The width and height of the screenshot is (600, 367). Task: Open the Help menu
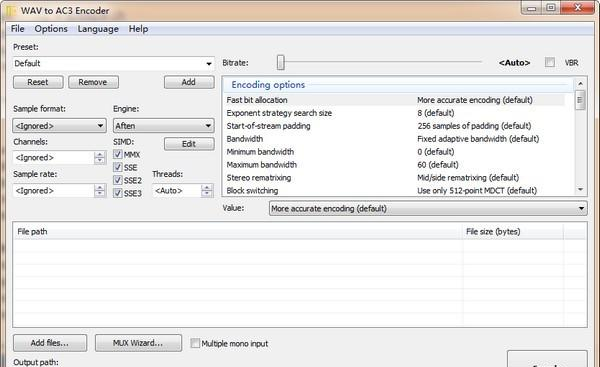point(138,29)
